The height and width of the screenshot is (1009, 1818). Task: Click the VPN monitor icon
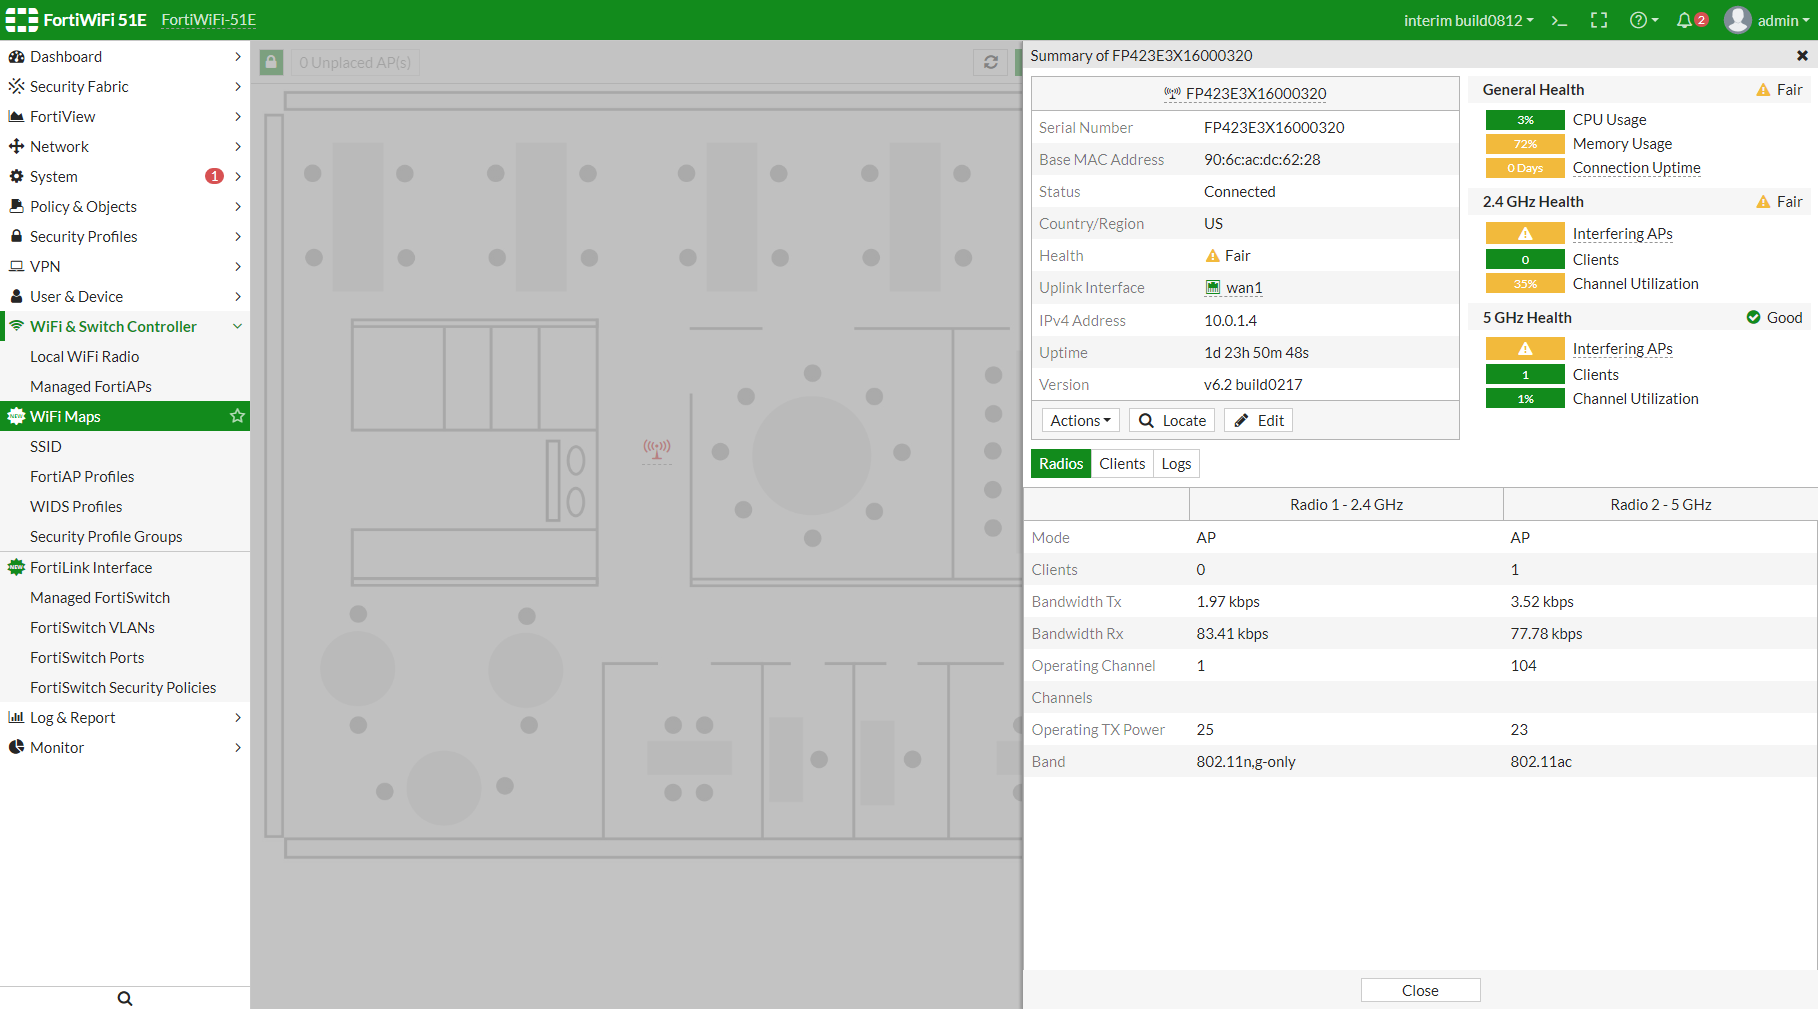tap(16, 267)
